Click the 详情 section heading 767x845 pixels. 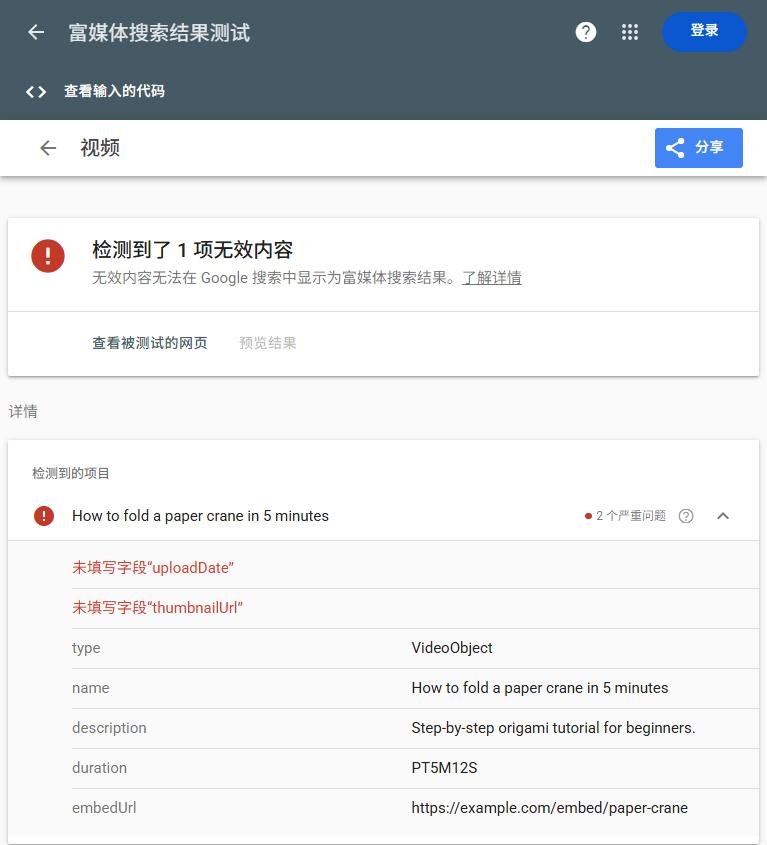coord(23,412)
